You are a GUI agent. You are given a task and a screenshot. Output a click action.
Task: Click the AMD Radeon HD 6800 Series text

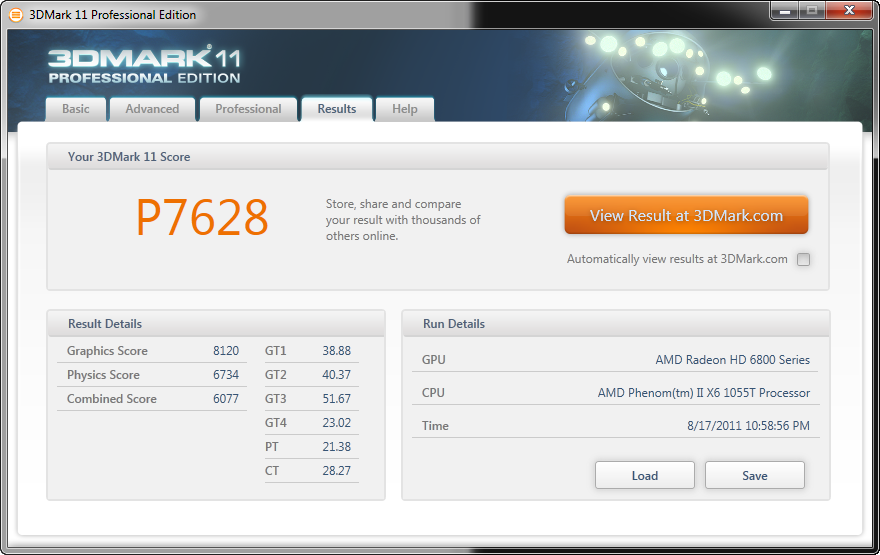pyautogui.click(x=732, y=360)
